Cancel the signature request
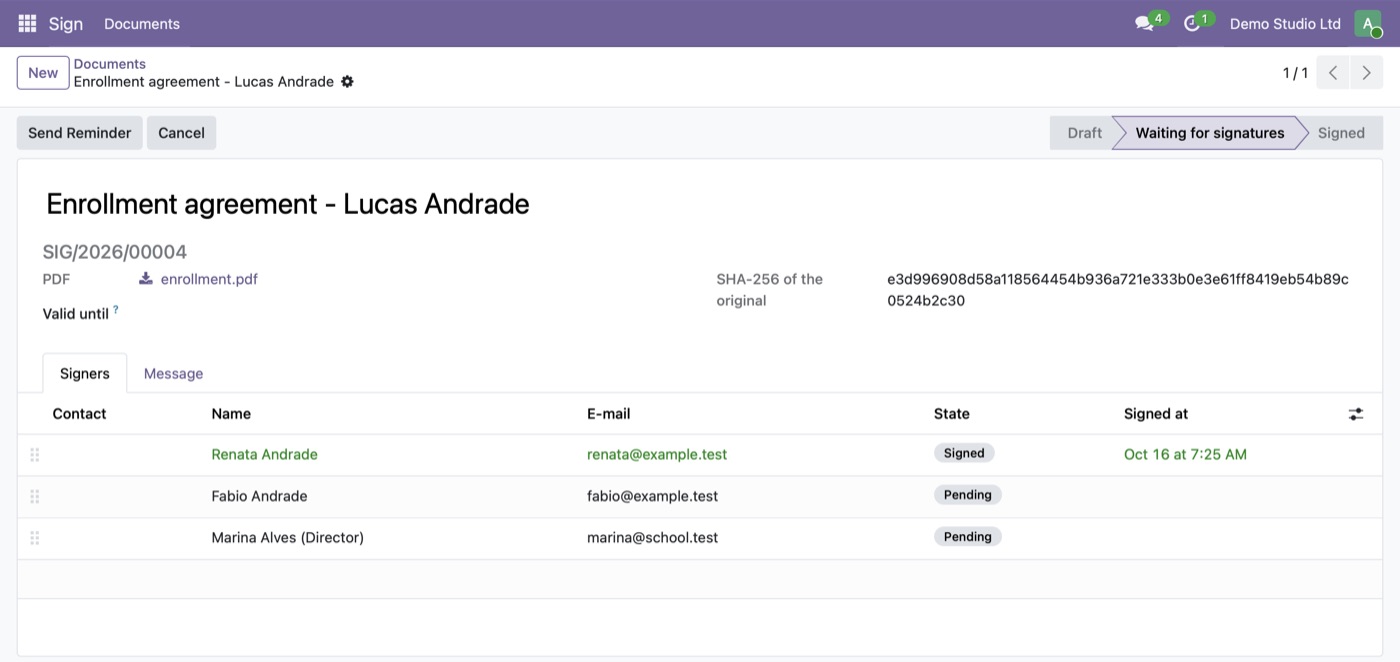 tap(181, 133)
